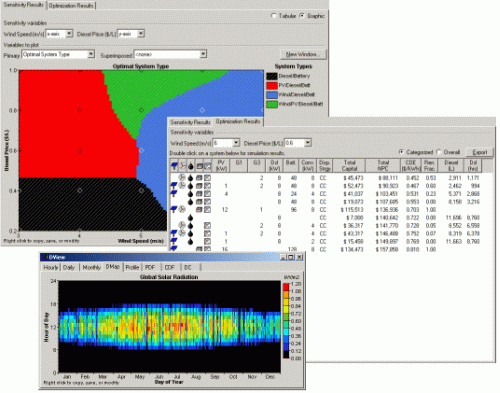Open the Monthly tab in DView
The height and width of the screenshot is (393, 500).
point(91,267)
